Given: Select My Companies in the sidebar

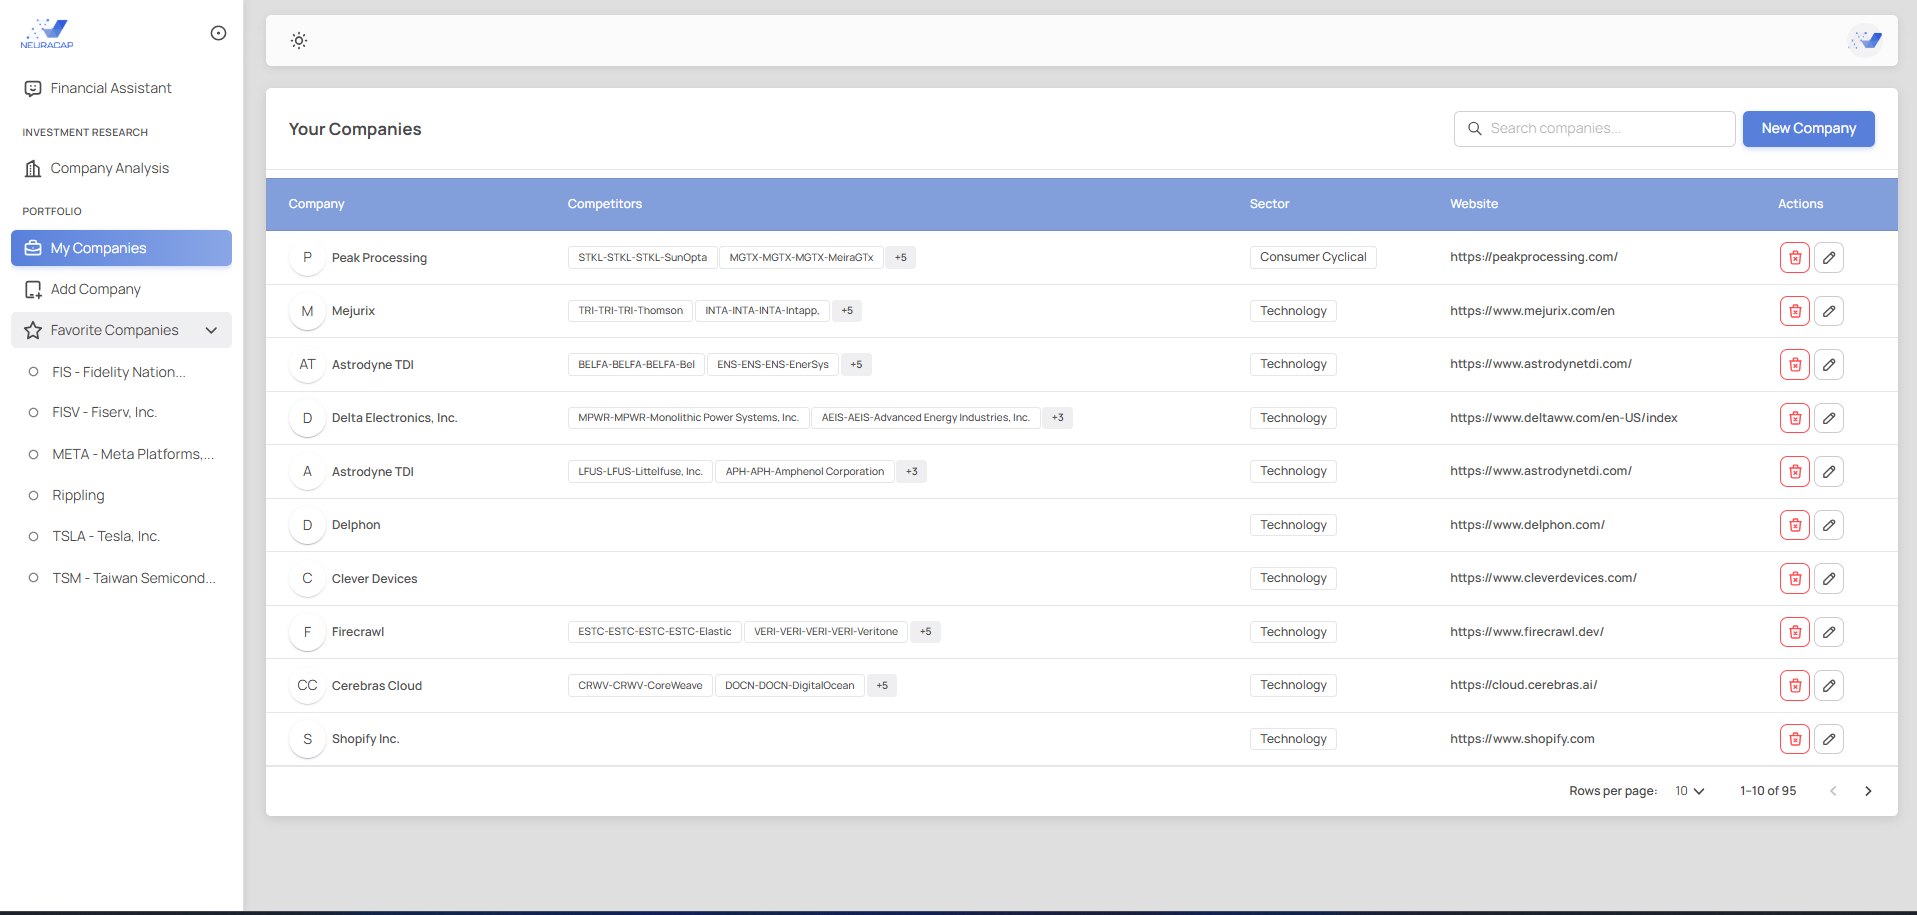Looking at the screenshot, I should (121, 248).
